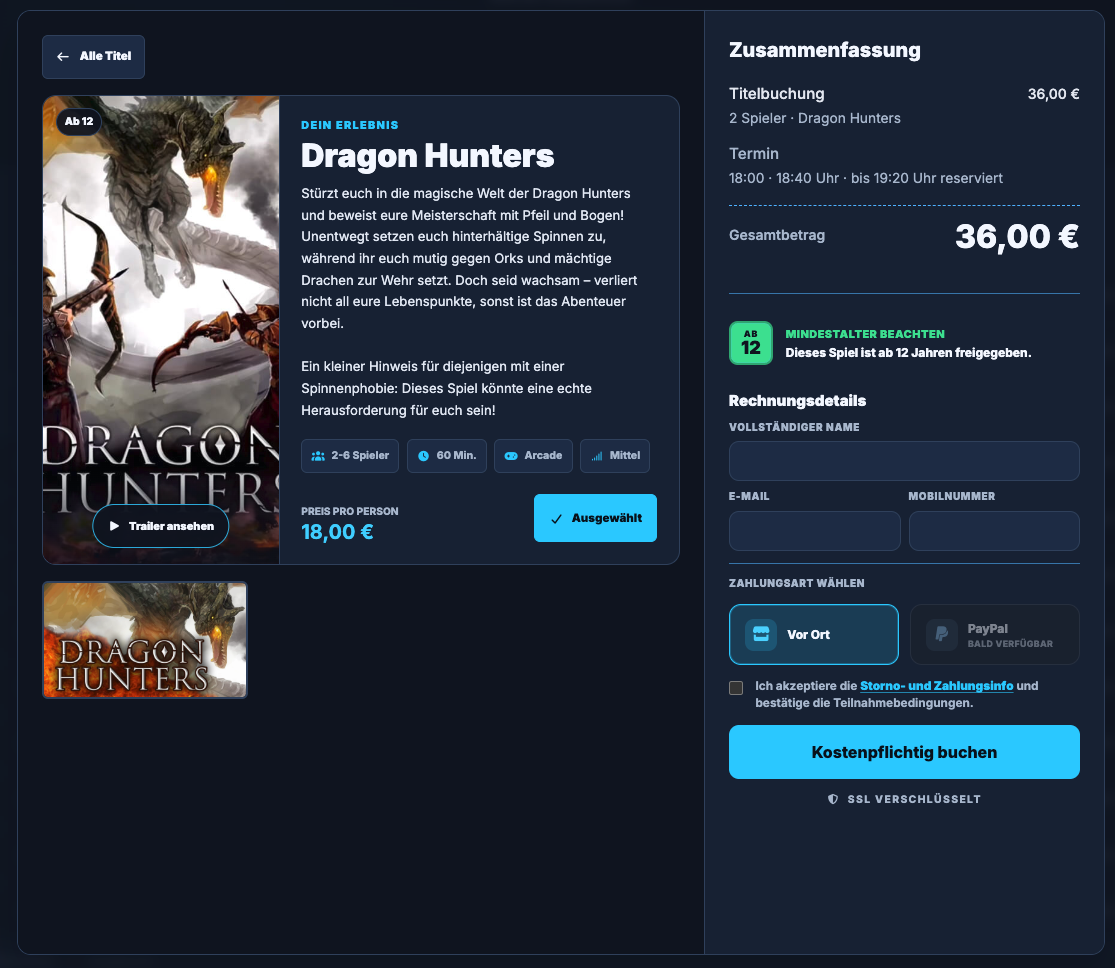The width and height of the screenshot is (1115, 968).
Task: Click the 2 Spieler · Dragon Hunters line
Action: (x=815, y=118)
